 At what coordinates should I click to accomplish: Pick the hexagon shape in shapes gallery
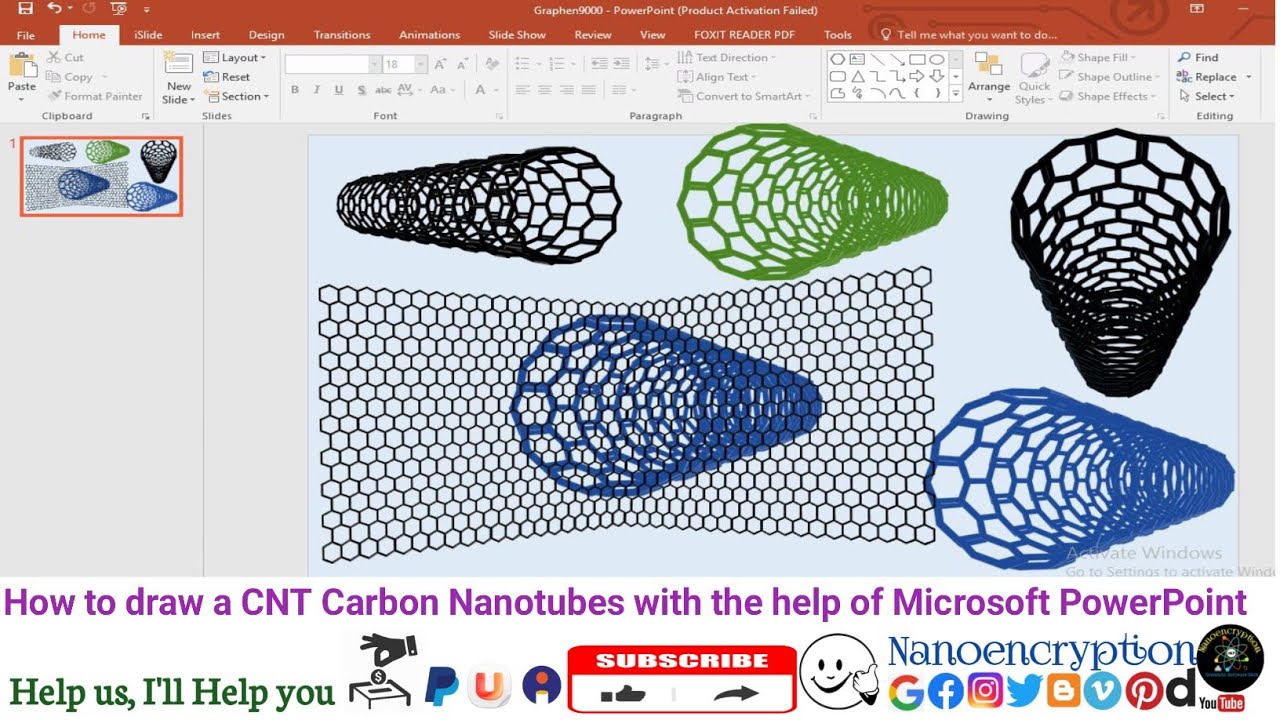[838, 59]
